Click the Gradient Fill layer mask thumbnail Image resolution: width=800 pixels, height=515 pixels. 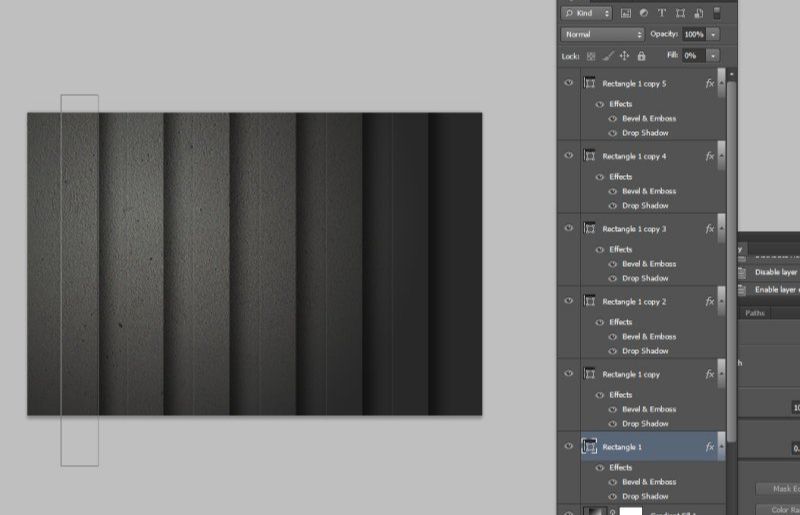pos(631,511)
